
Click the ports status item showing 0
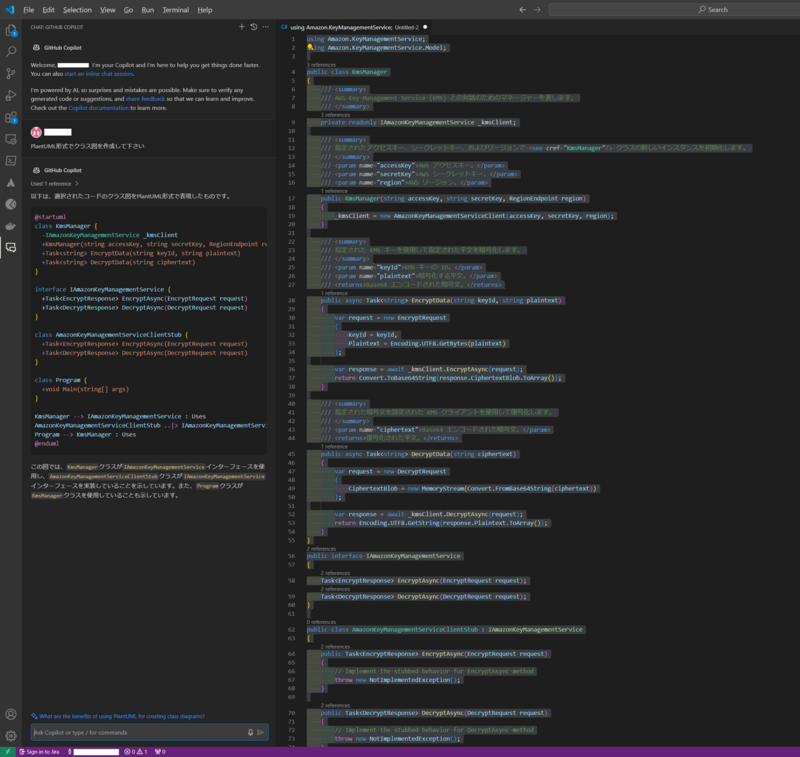pos(160,751)
